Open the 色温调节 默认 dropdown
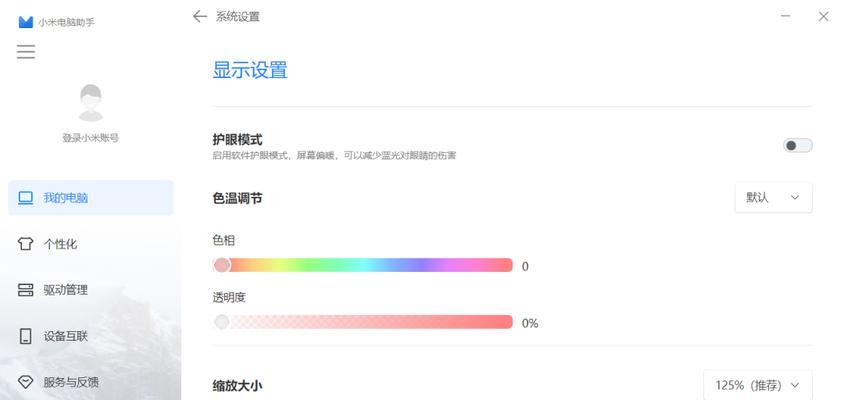The image size is (844, 400). [773, 198]
